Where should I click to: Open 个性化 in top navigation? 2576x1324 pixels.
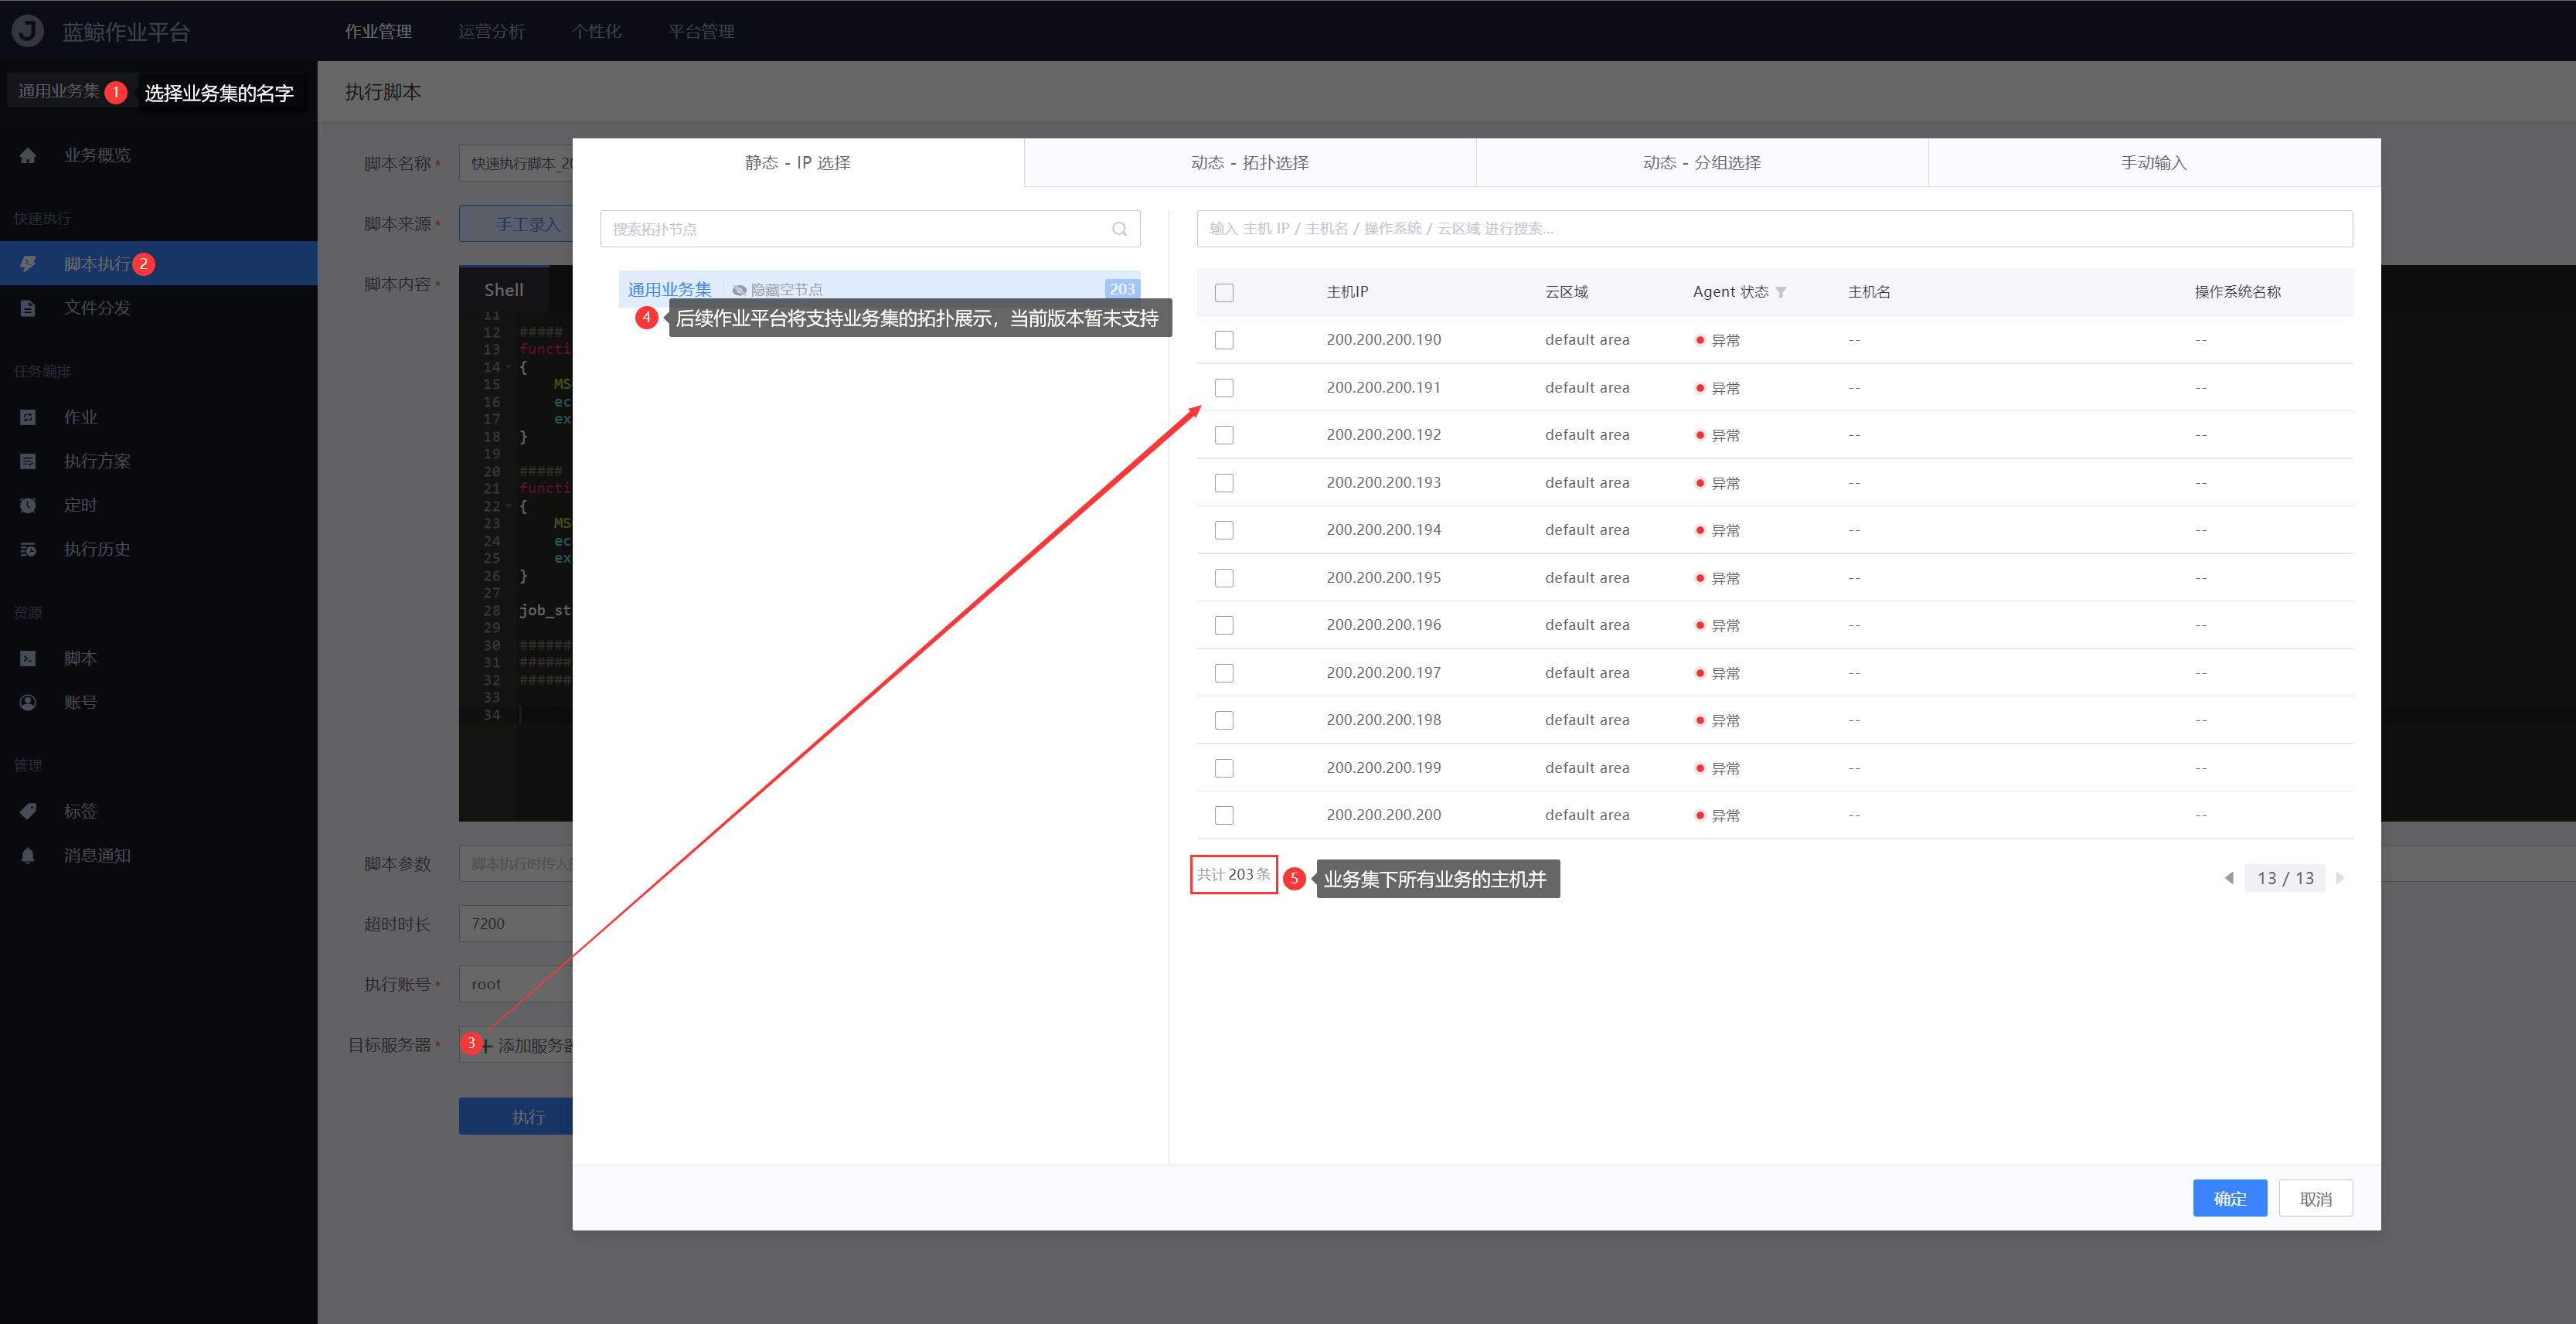tap(596, 31)
